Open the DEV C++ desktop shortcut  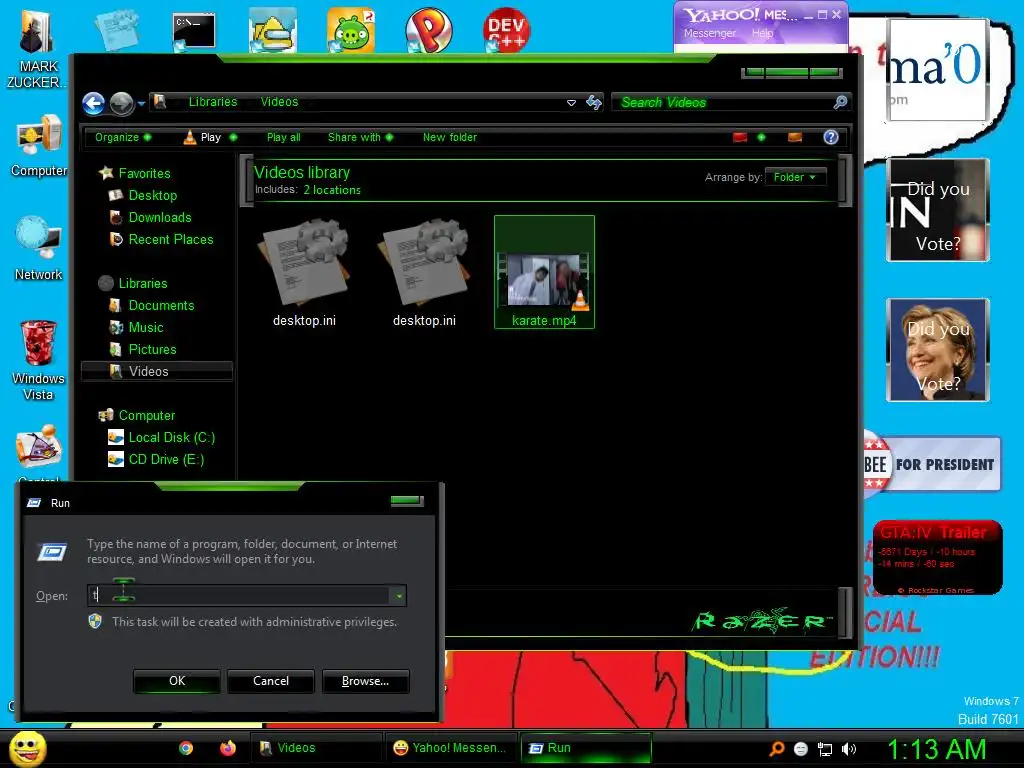pyautogui.click(x=506, y=30)
